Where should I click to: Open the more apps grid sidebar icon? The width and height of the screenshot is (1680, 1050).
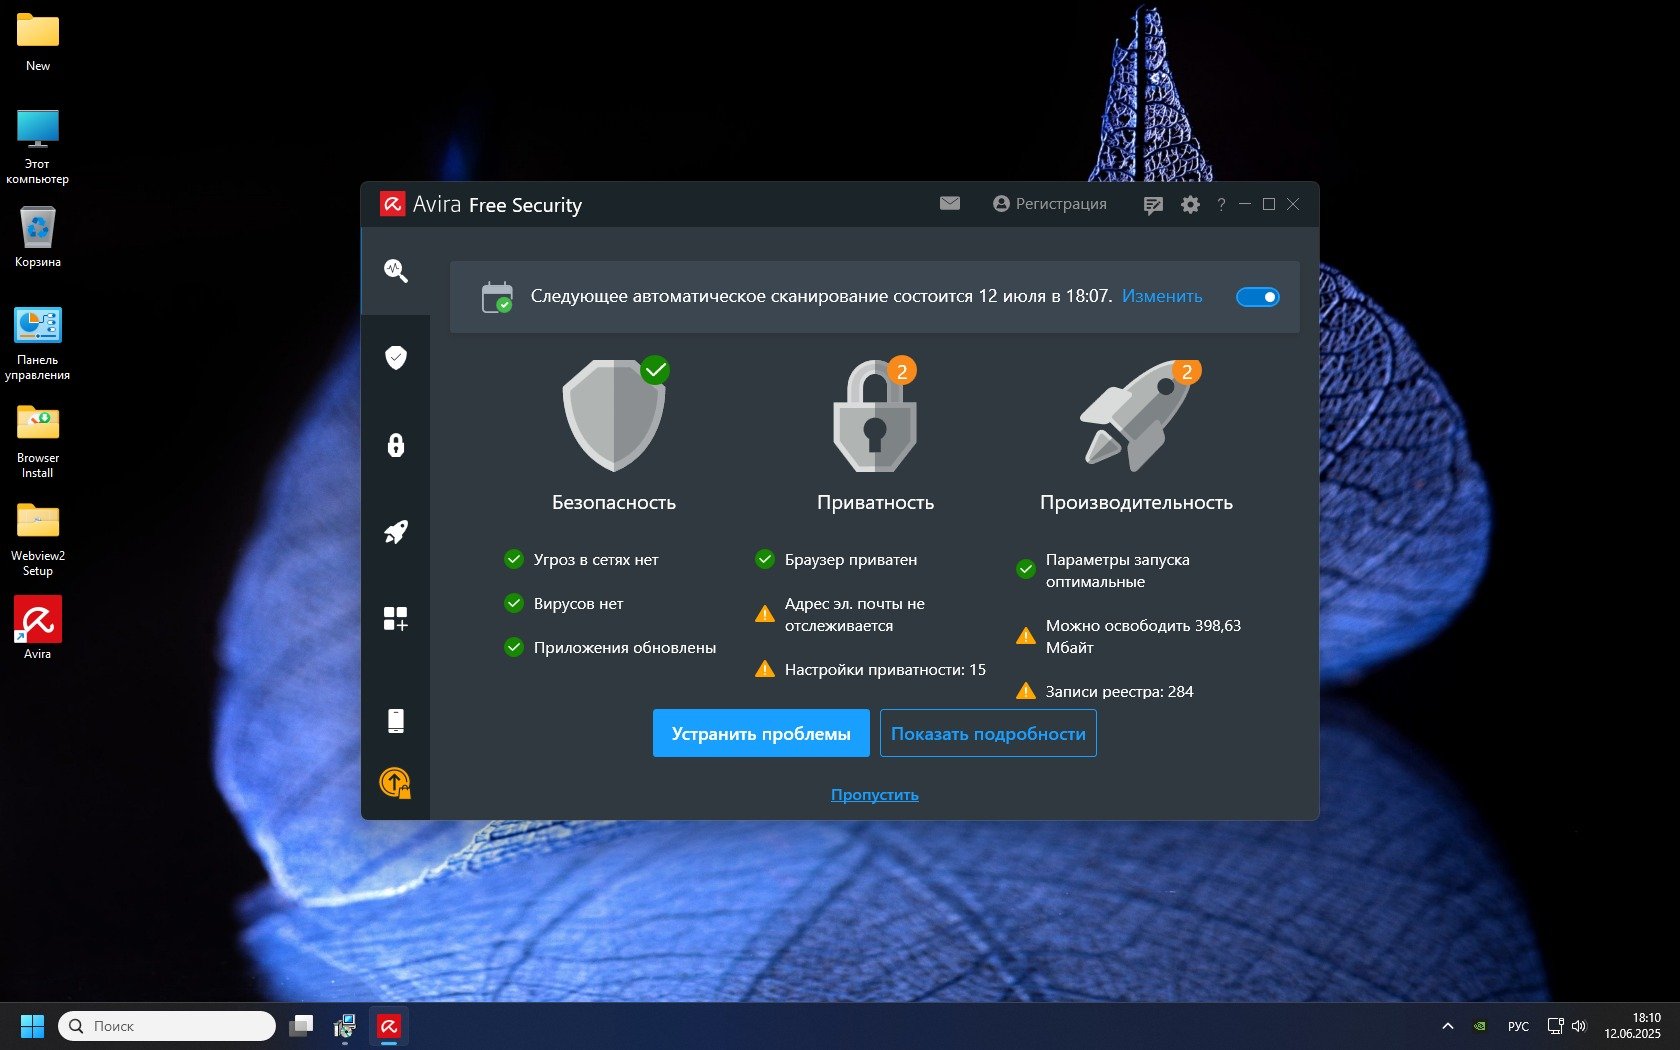pos(395,619)
